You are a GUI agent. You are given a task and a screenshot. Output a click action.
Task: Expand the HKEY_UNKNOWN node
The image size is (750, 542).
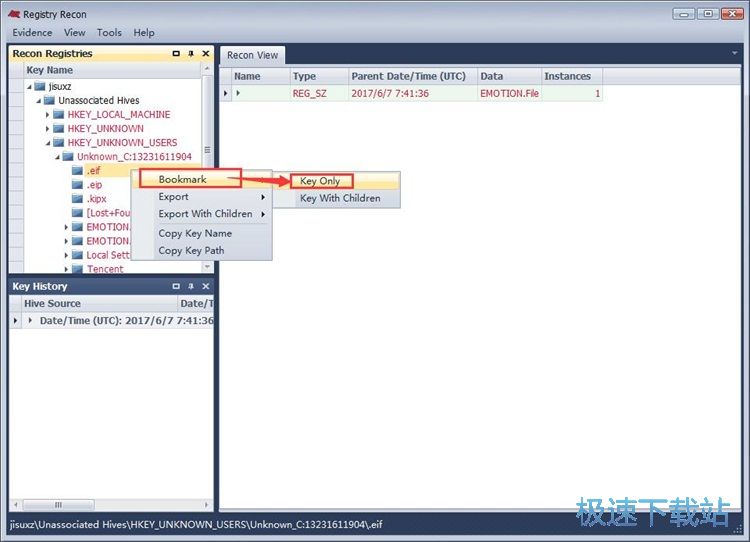pos(47,129)
